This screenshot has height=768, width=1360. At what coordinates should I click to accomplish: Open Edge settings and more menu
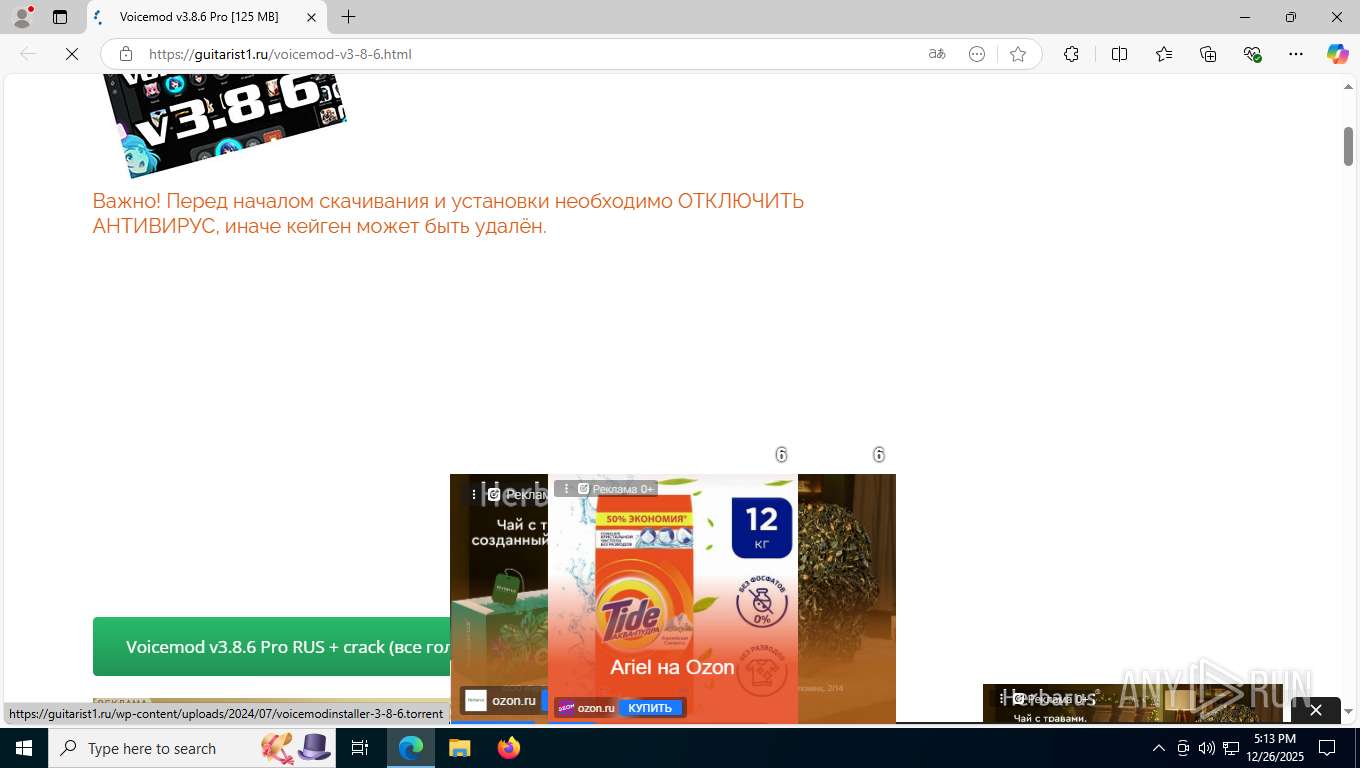[x=1296, y=54]
